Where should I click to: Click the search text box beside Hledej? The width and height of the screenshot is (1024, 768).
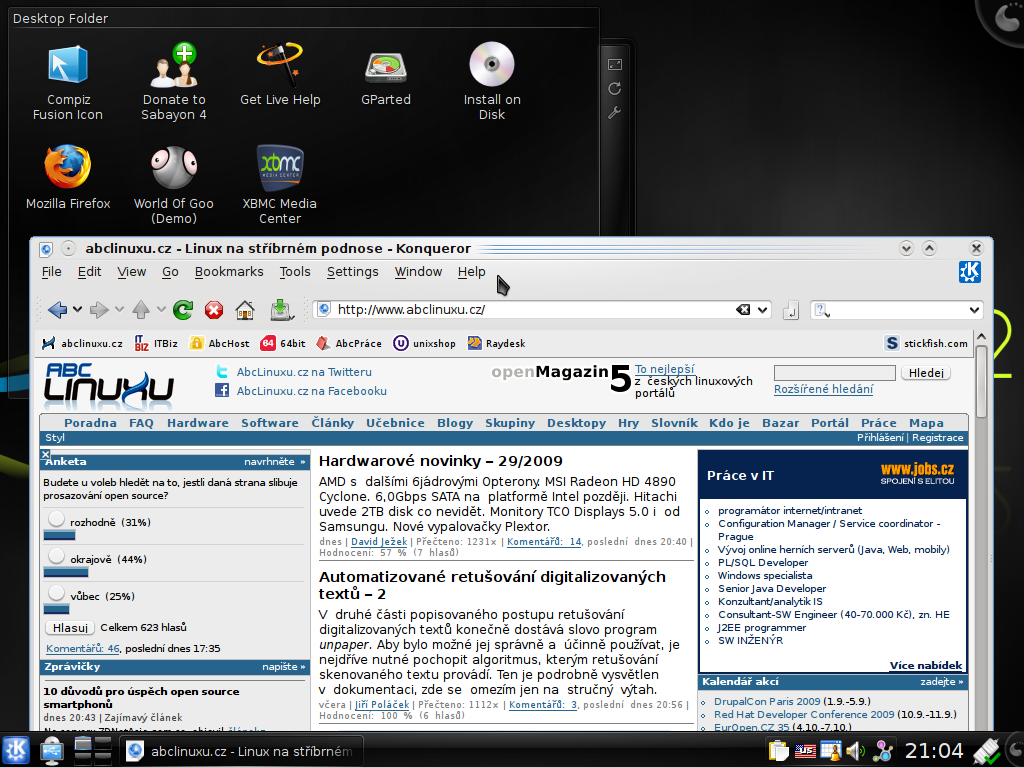click(834, 373)
